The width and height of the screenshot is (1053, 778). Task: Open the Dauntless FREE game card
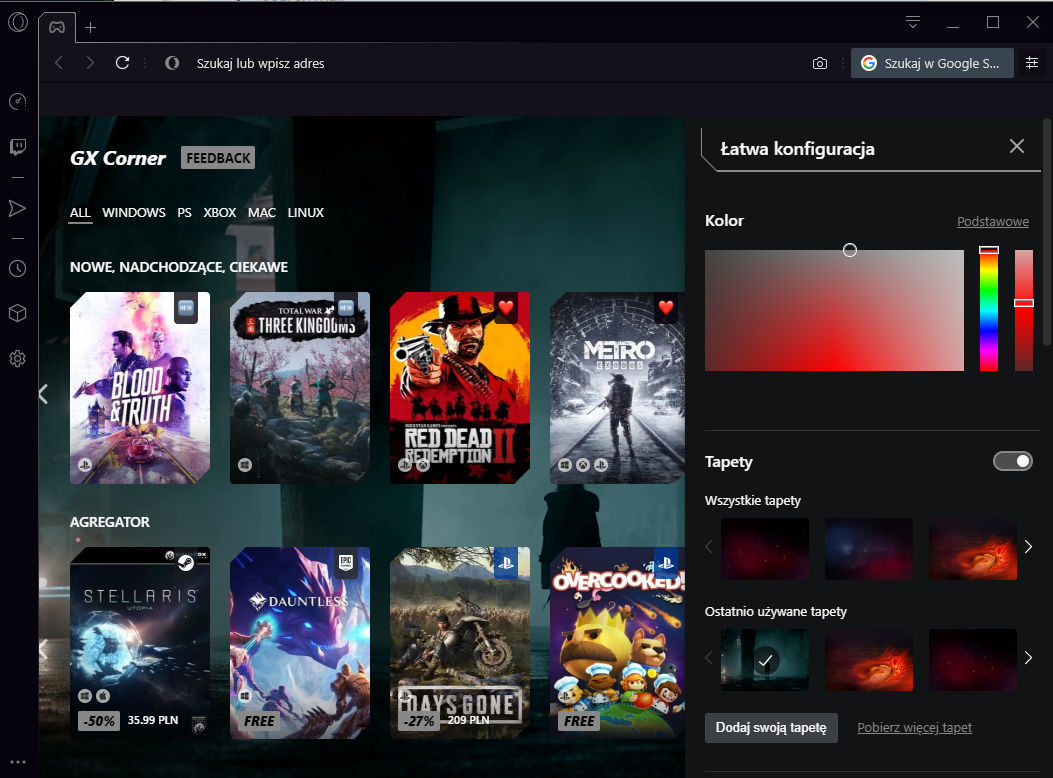point(300,643)
